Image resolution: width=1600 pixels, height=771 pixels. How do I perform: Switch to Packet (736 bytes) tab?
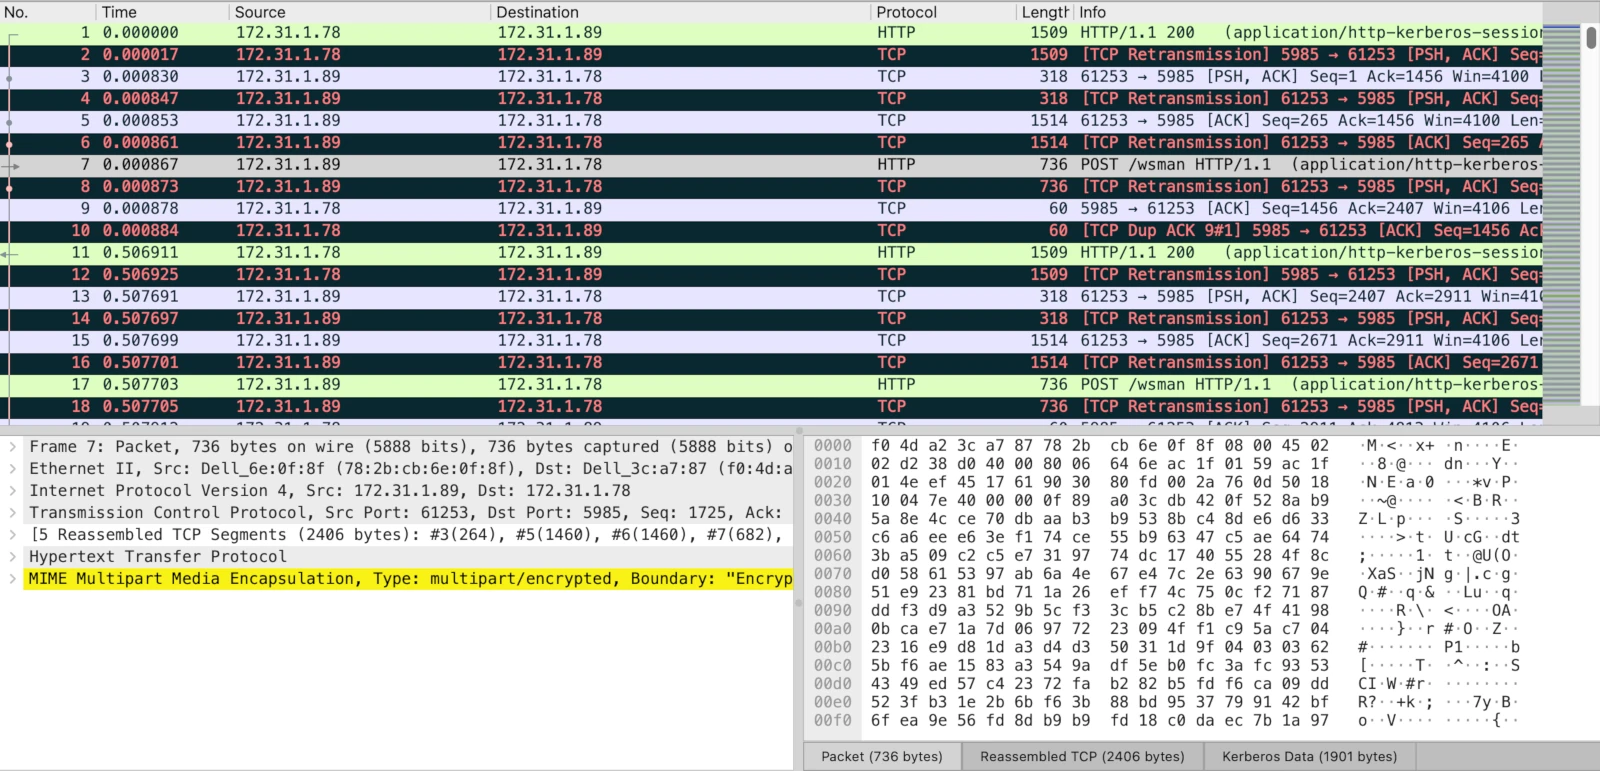882,756
